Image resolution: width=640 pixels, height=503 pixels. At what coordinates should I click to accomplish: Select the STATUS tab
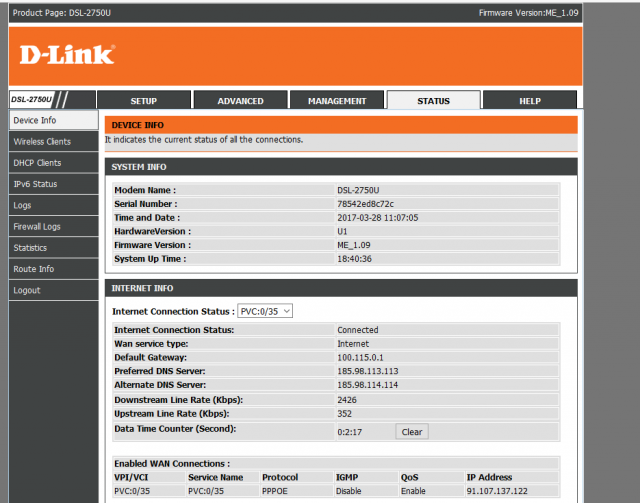click(x=433, y=101)
